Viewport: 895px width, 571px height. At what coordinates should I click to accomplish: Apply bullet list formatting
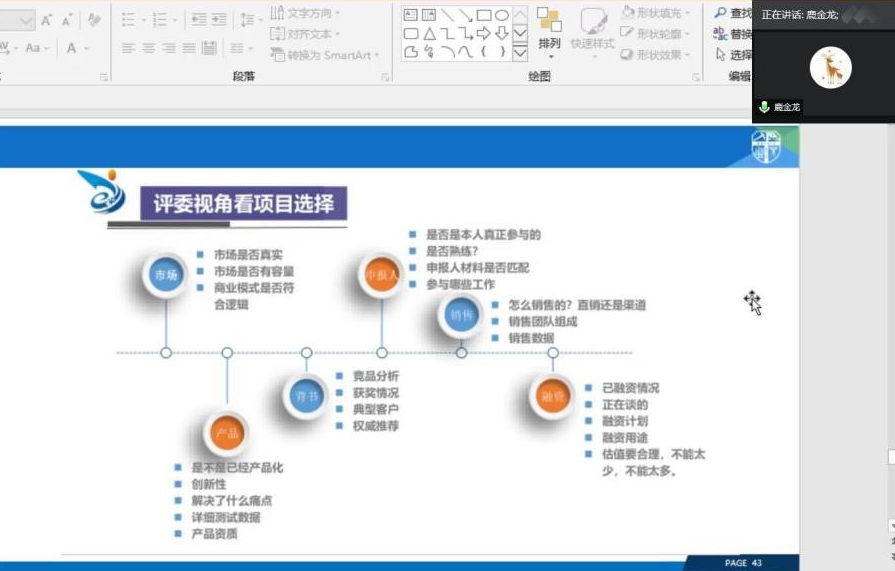coord(128,20)
